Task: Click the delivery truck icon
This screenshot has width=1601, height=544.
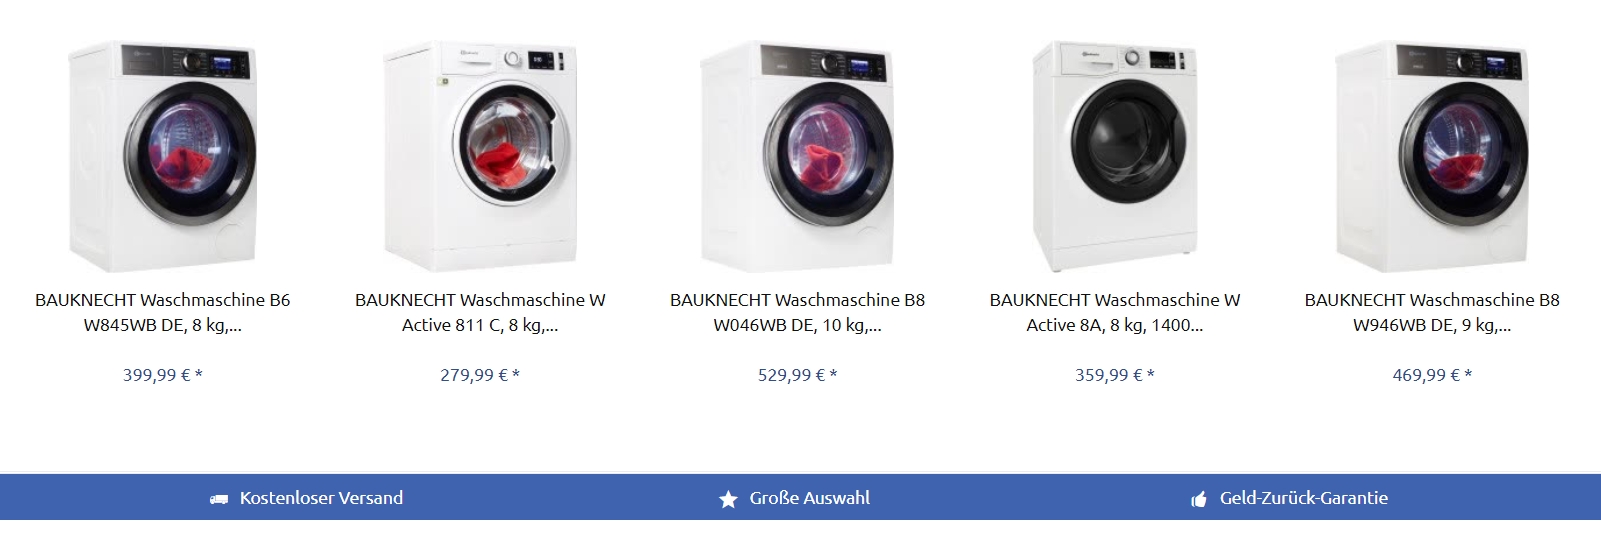Action: (218, 499)
